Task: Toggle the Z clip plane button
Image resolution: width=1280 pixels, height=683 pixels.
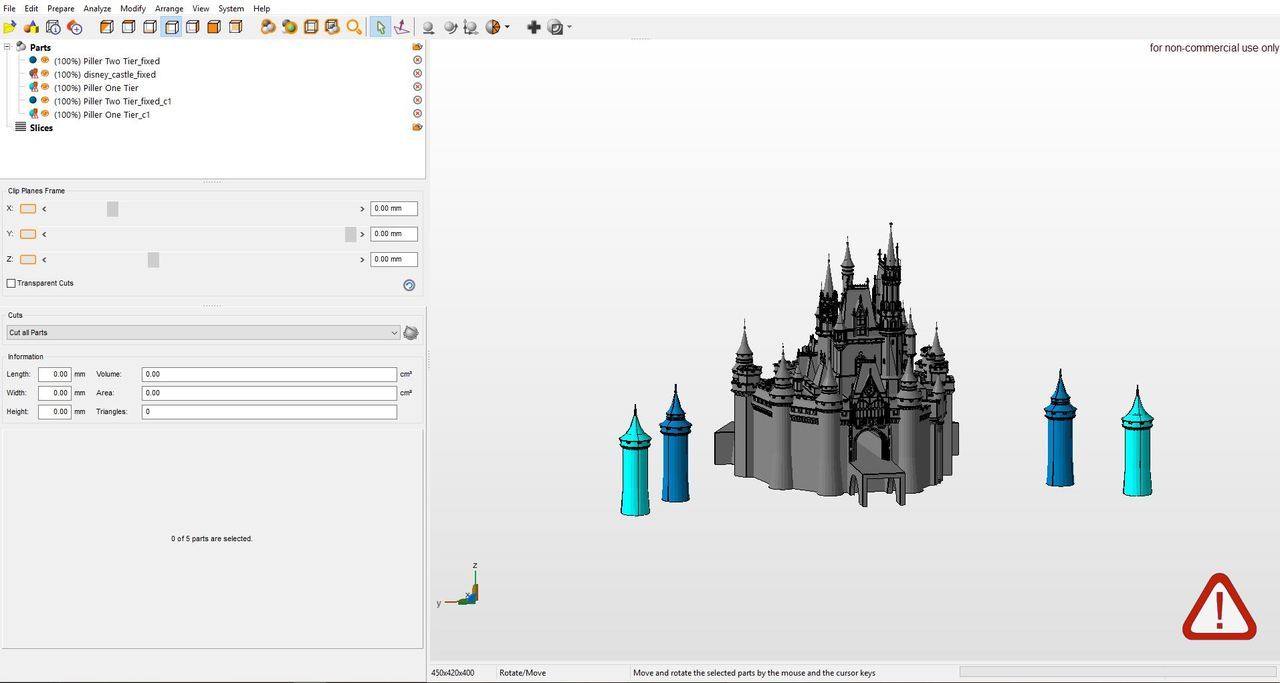Action: (28, 259)
